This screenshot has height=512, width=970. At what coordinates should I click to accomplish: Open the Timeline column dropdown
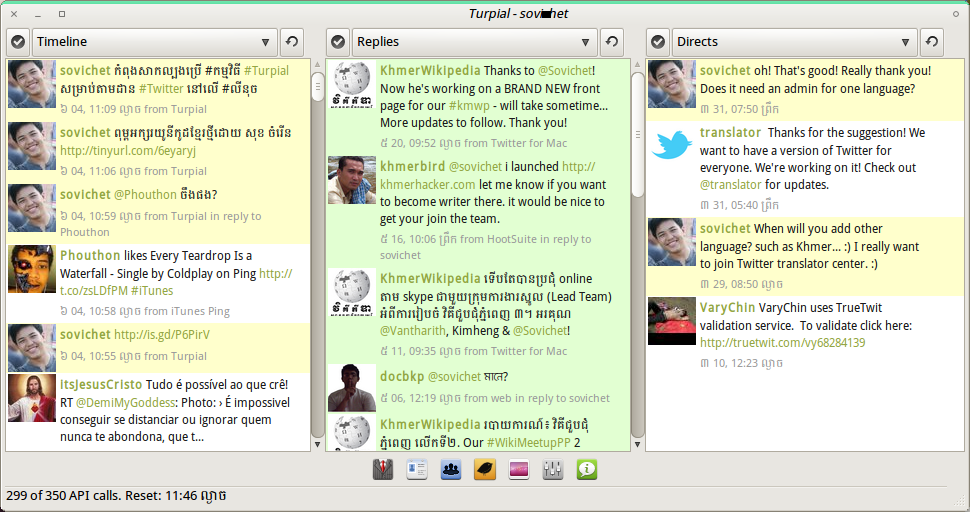coord(155,42)
